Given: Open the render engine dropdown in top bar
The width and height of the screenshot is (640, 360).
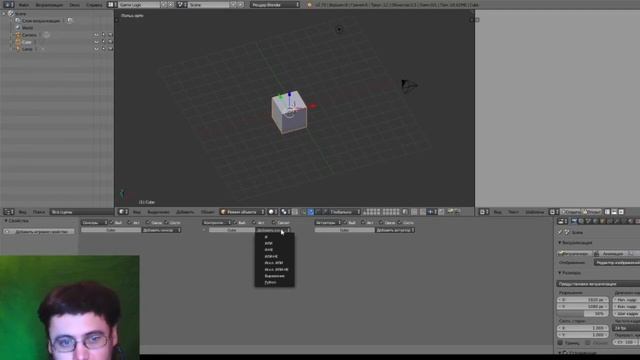Looking at the screenshot, I should pyautogui.click(x=275, y=4).
